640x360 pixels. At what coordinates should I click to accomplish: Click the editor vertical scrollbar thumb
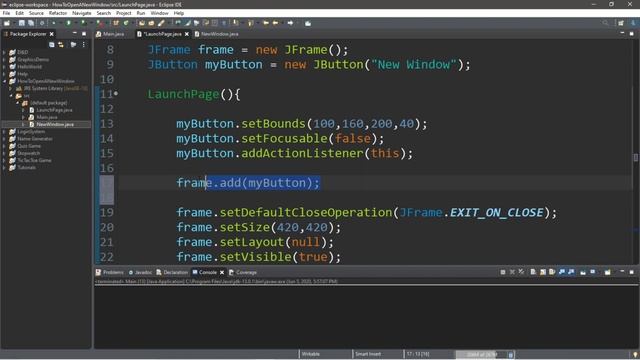(x=636, y=158)
